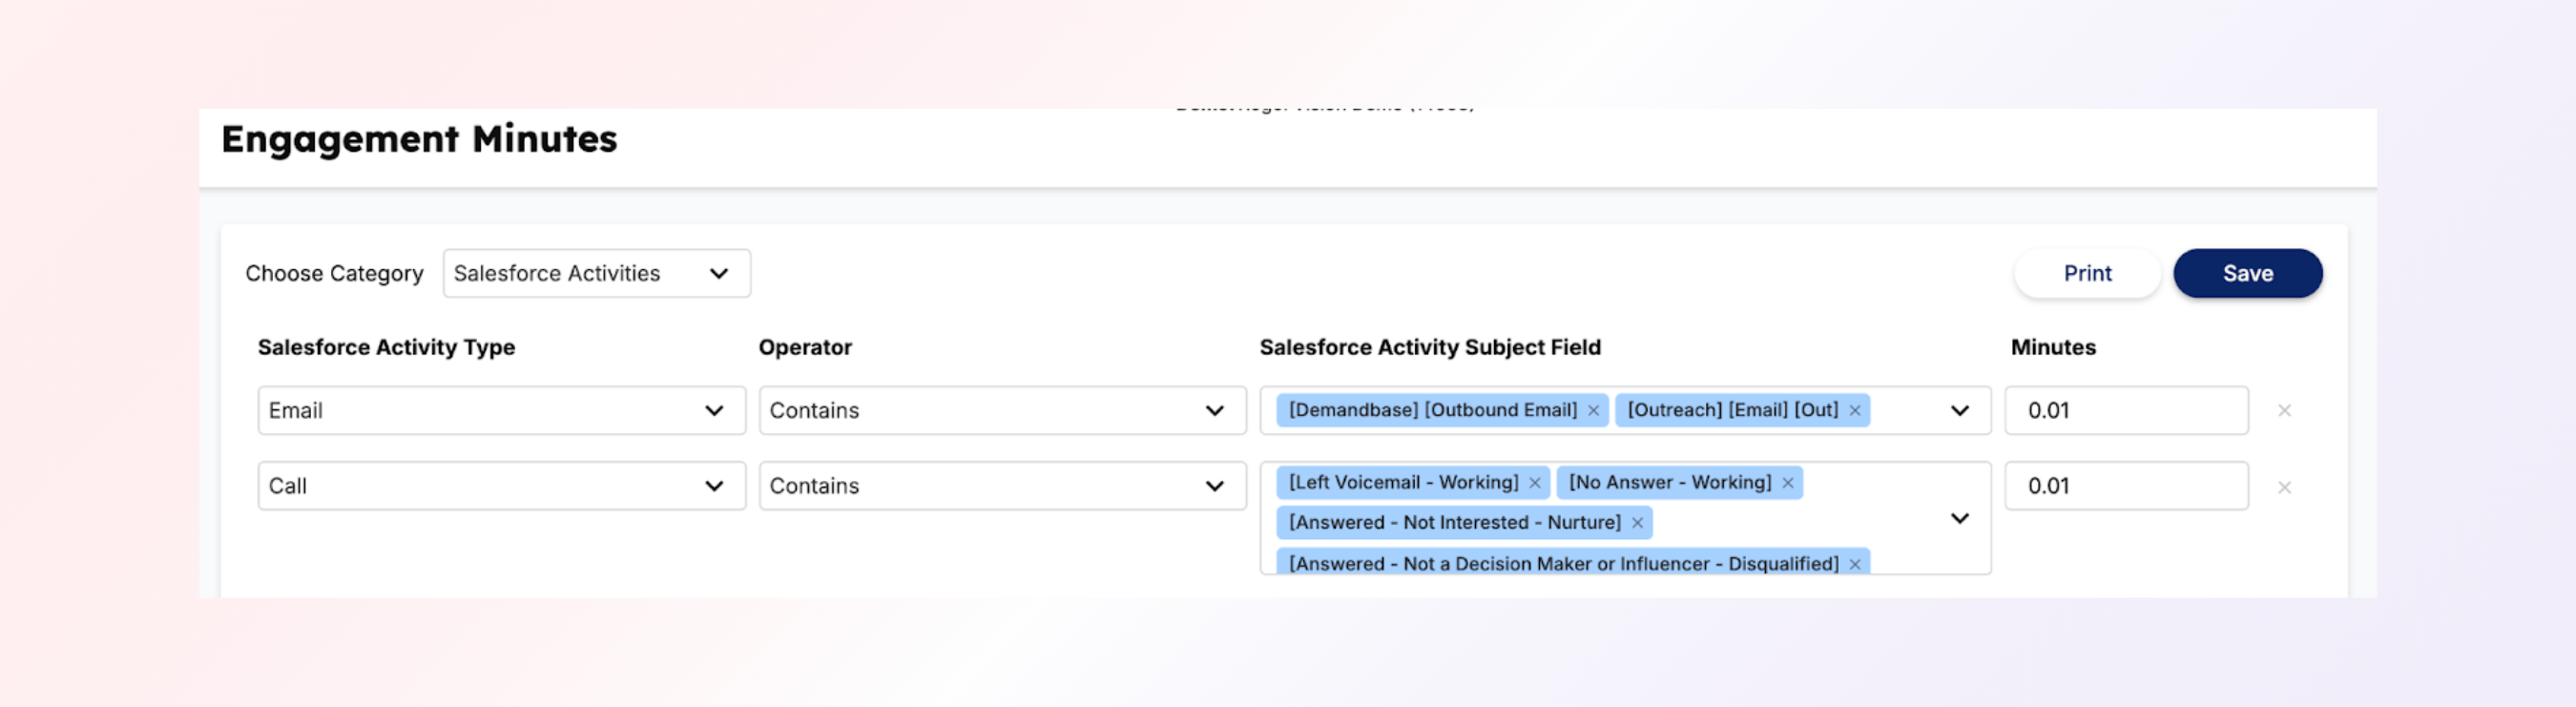The height and width of the screenshot is (707, 2576).
Task: Open the Choose Category dropdown
Action: coord(596,274)
